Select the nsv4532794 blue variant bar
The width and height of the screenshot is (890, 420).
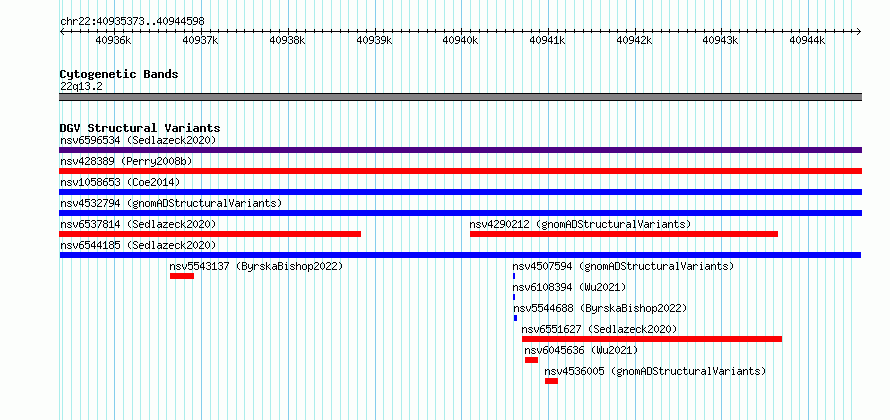tap(460, 213)
